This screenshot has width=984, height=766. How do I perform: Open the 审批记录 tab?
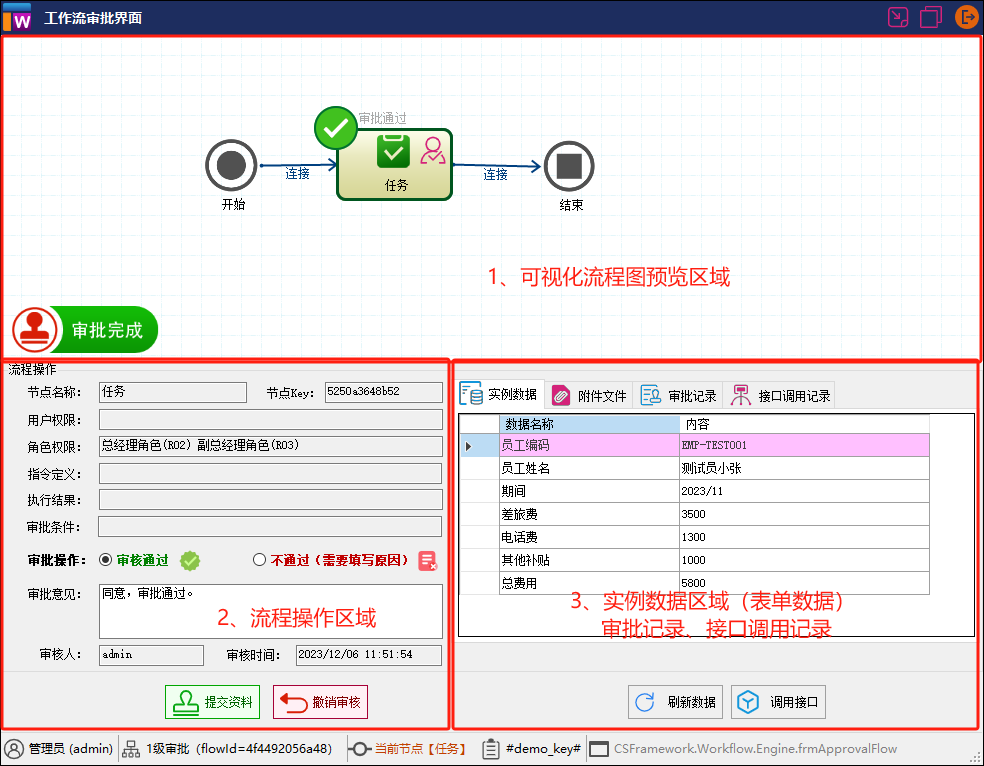(x=678, y=395)
